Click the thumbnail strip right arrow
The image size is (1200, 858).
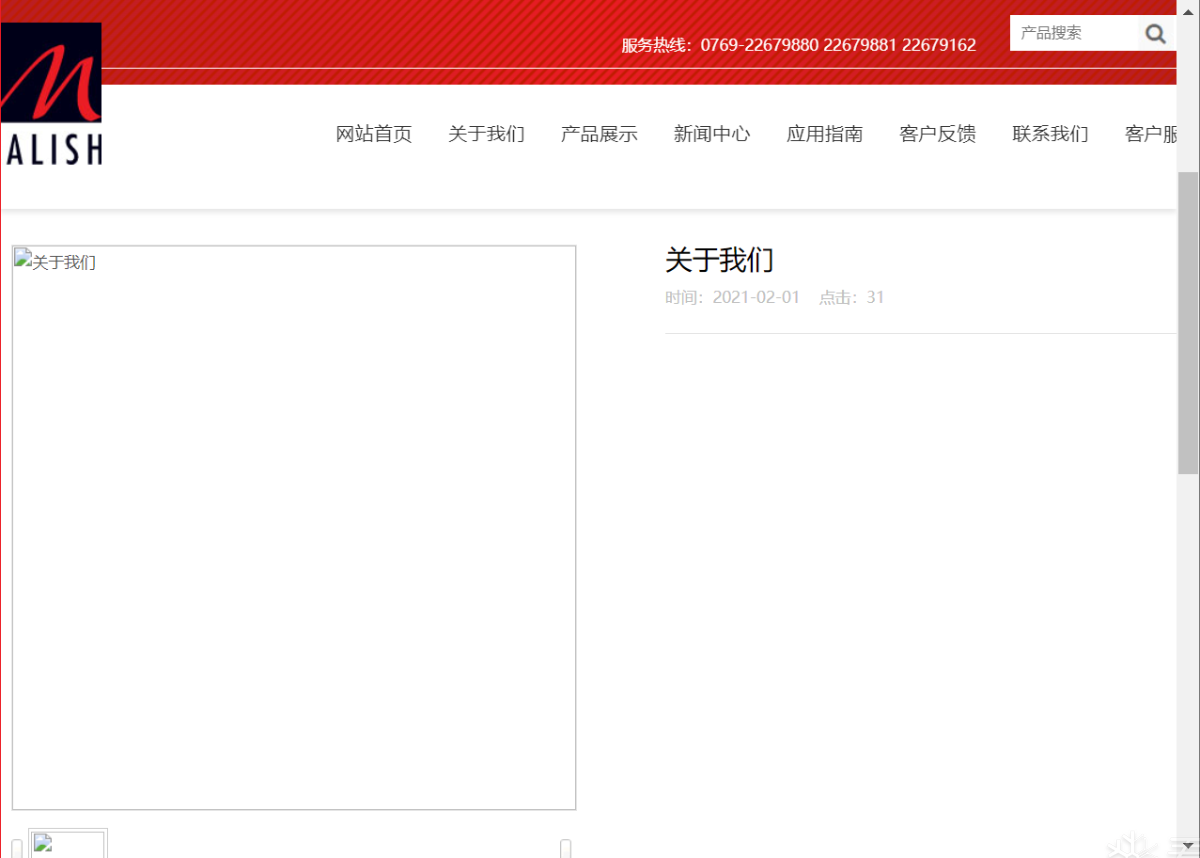pos(566,849)
